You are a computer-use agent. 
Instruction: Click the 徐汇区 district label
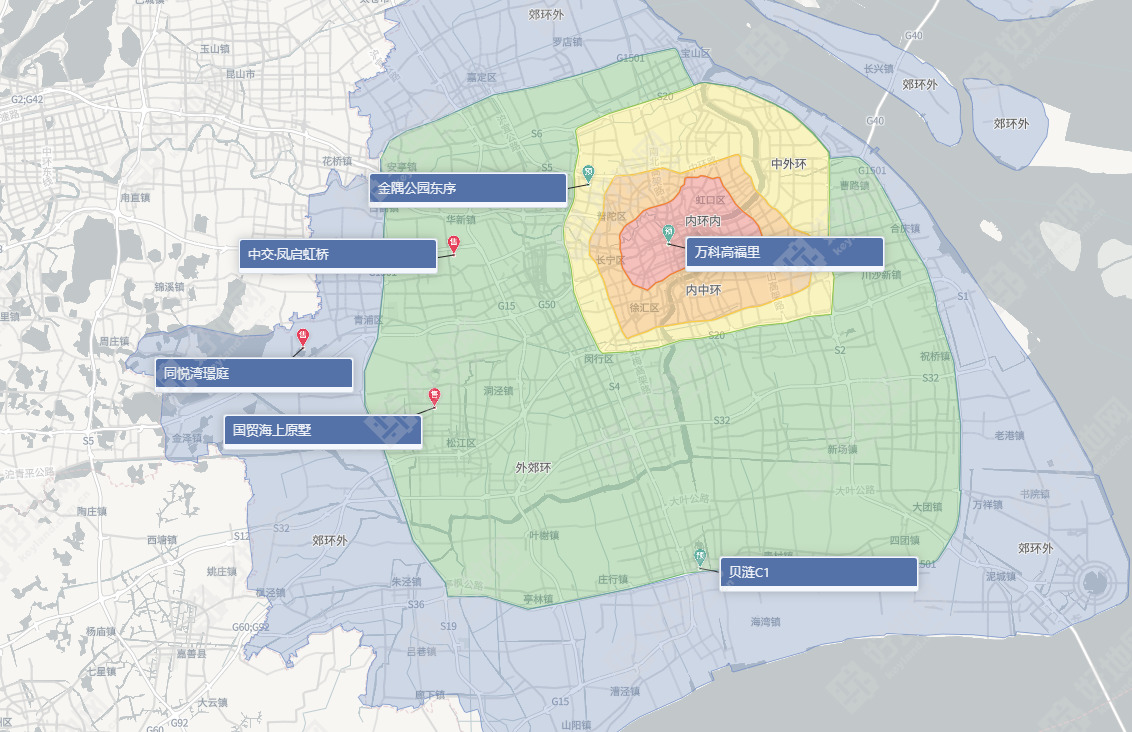(644, 308)
